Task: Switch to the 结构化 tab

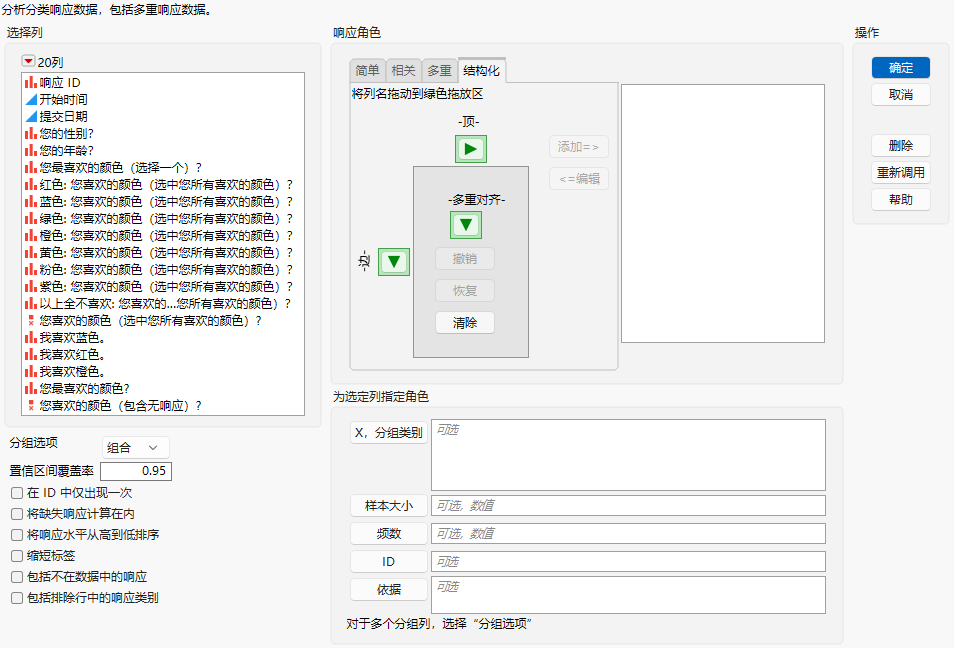Action: [x=481, y=71]
